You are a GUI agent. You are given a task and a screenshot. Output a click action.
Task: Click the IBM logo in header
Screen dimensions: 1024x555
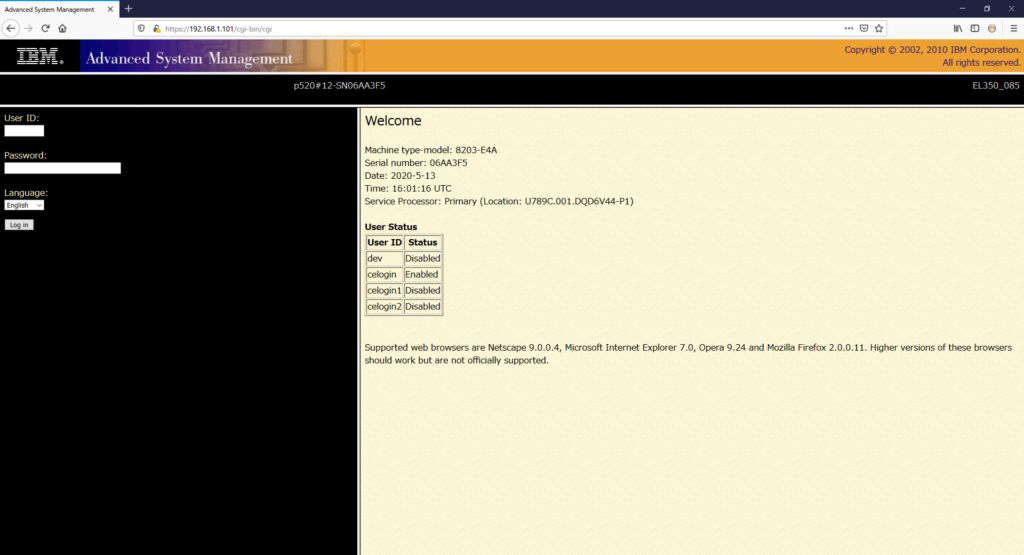coord(40,57)
